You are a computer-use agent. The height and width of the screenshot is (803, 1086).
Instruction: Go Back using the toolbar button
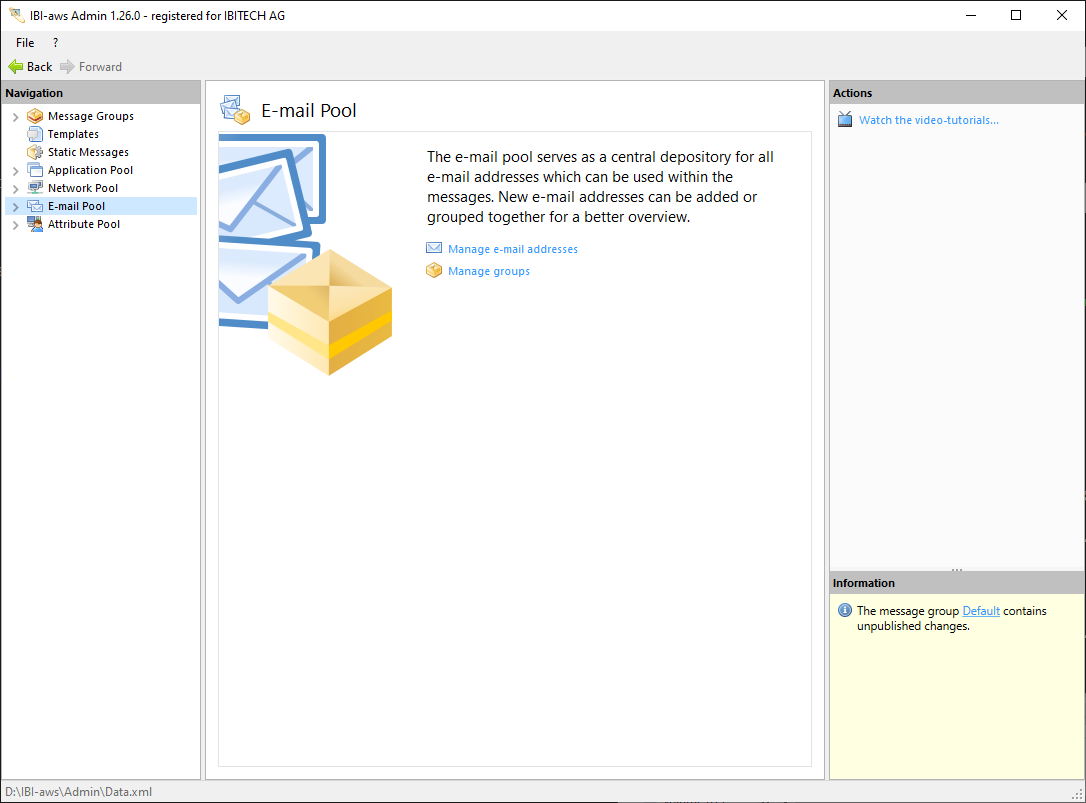(30, 67)
